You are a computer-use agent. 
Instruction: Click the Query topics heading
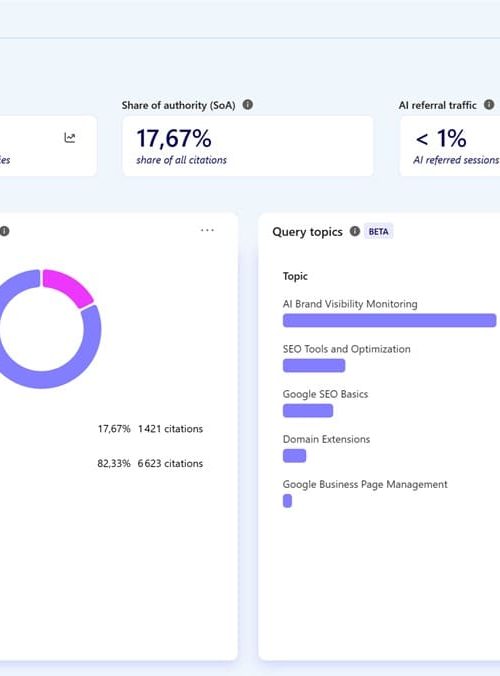307,232
